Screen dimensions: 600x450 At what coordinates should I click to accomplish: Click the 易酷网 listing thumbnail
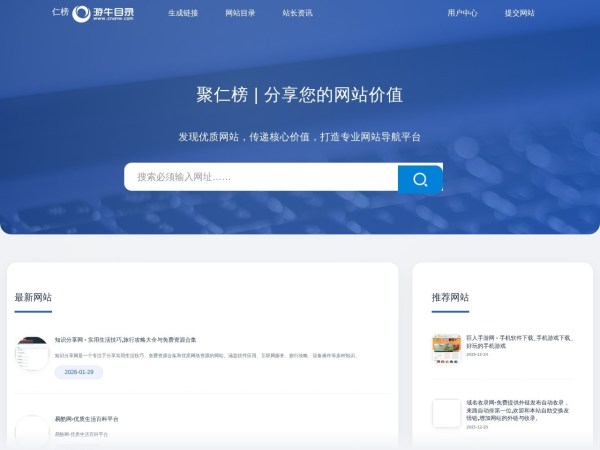click(32, 430)
